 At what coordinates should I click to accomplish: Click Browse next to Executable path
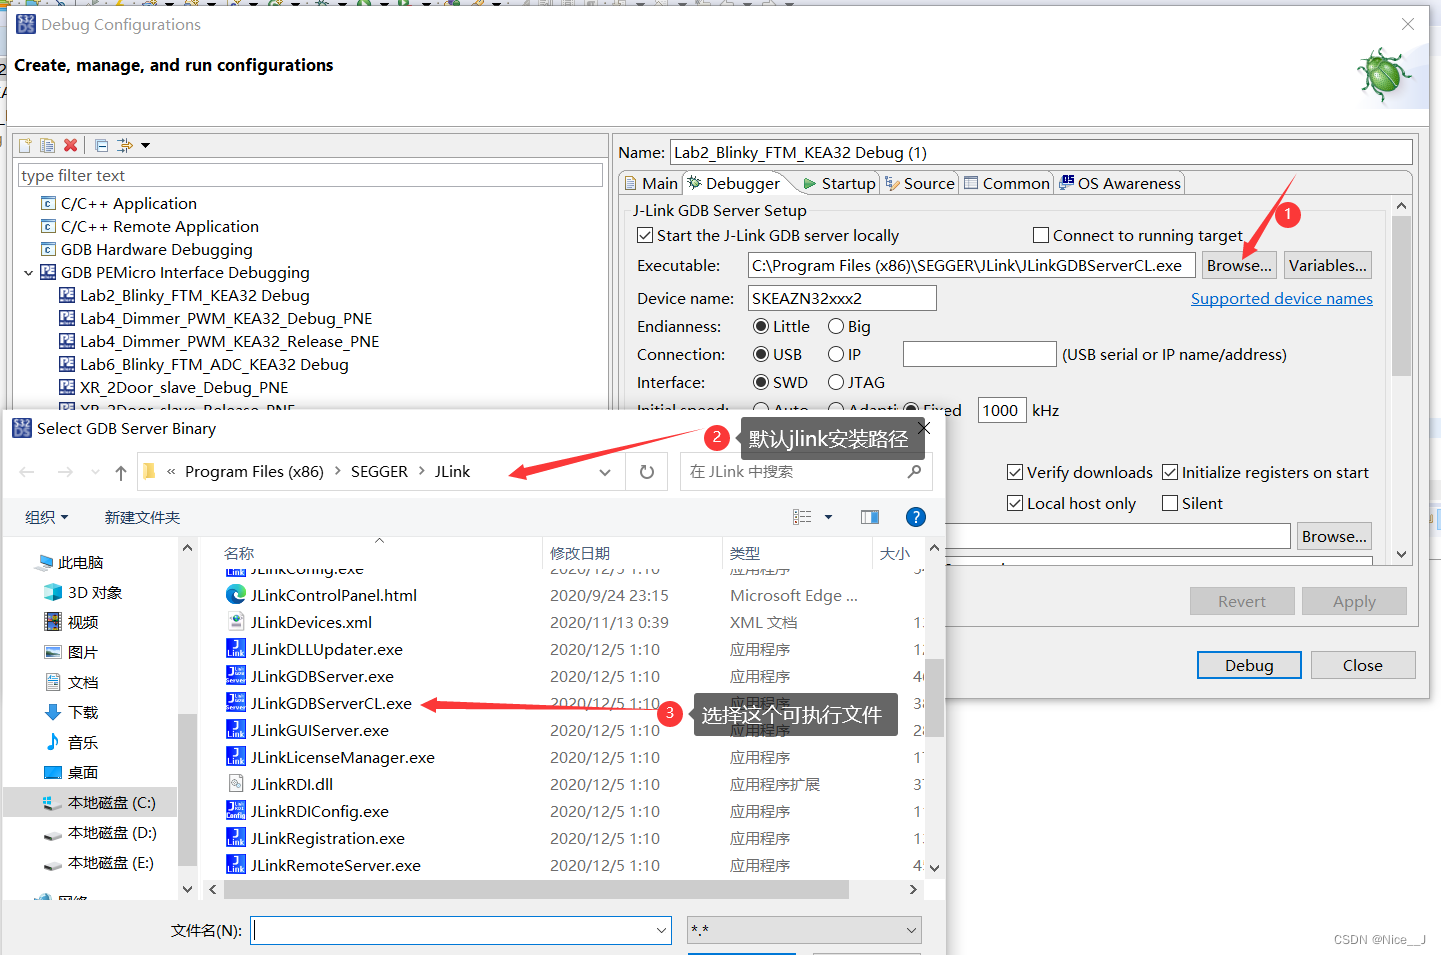[x=1239, y=265]
